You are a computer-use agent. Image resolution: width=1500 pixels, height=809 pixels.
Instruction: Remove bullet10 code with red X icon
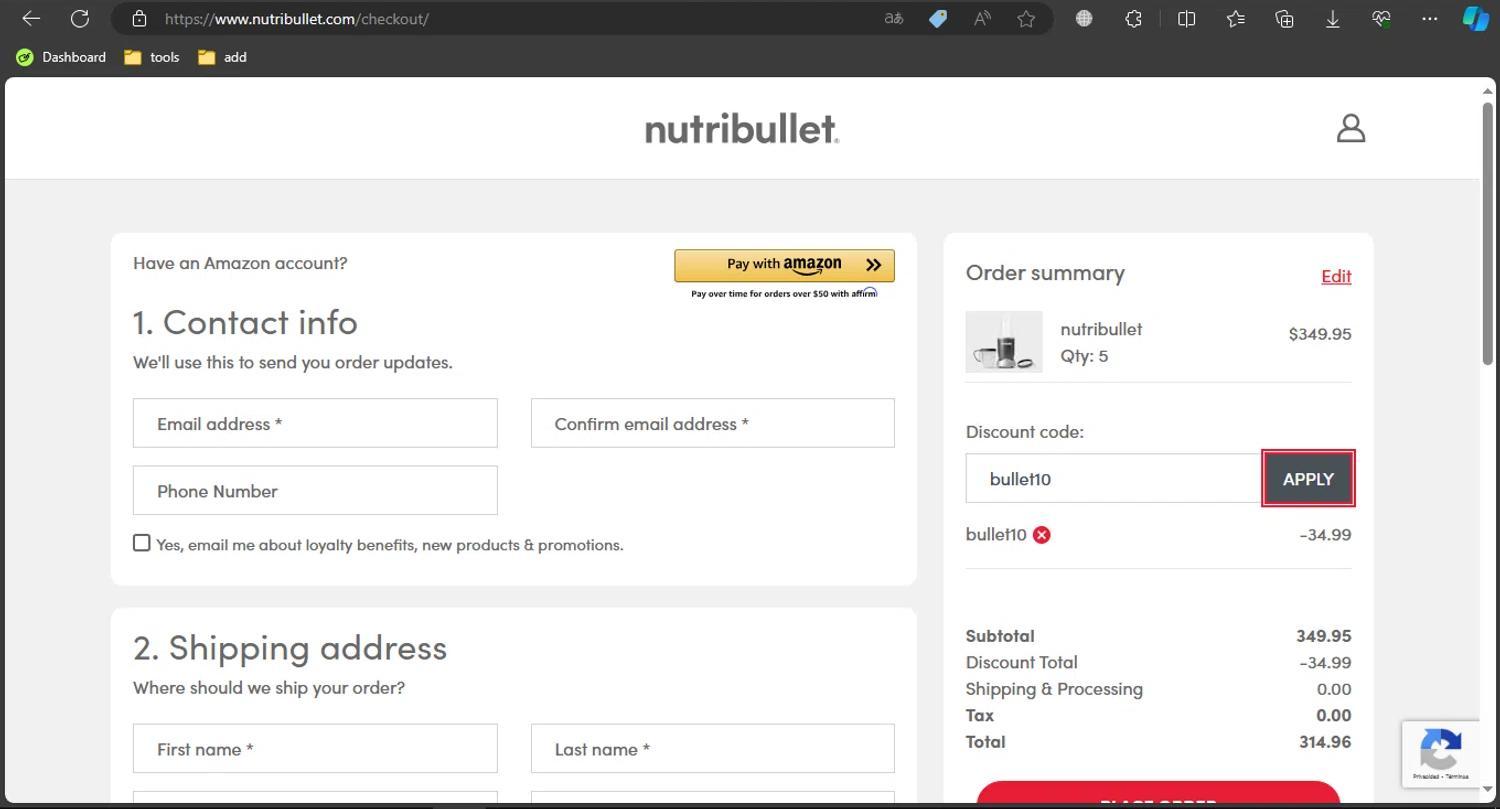pos(1042,535)
